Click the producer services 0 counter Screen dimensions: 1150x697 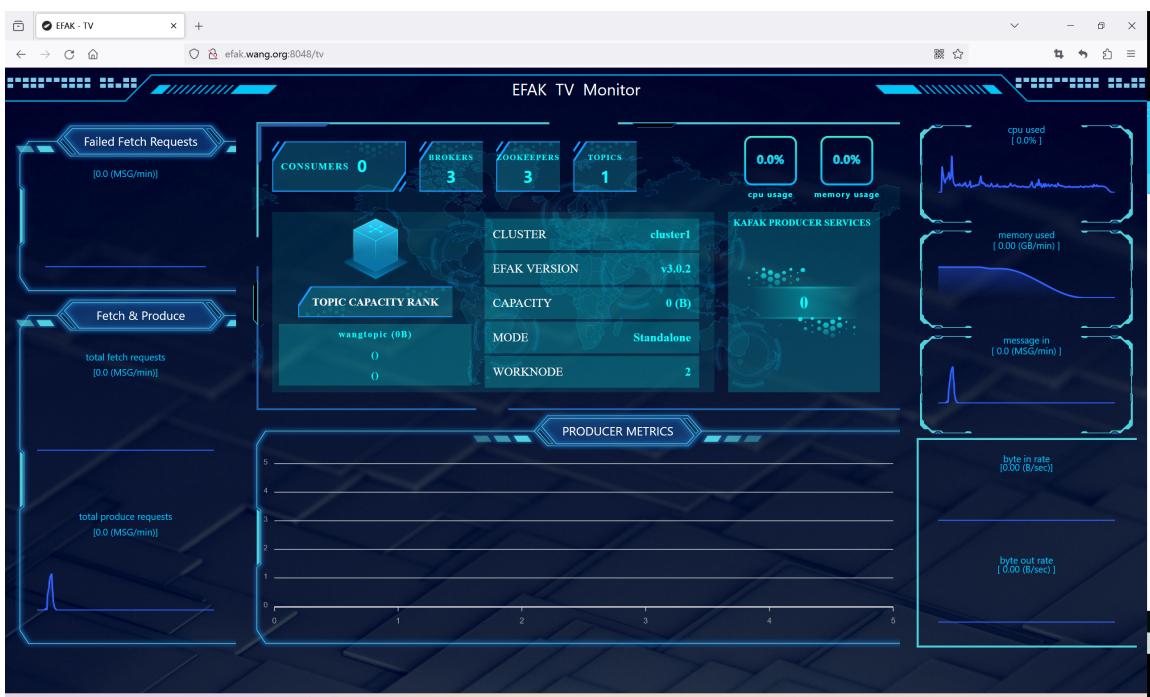coord(804,303)
